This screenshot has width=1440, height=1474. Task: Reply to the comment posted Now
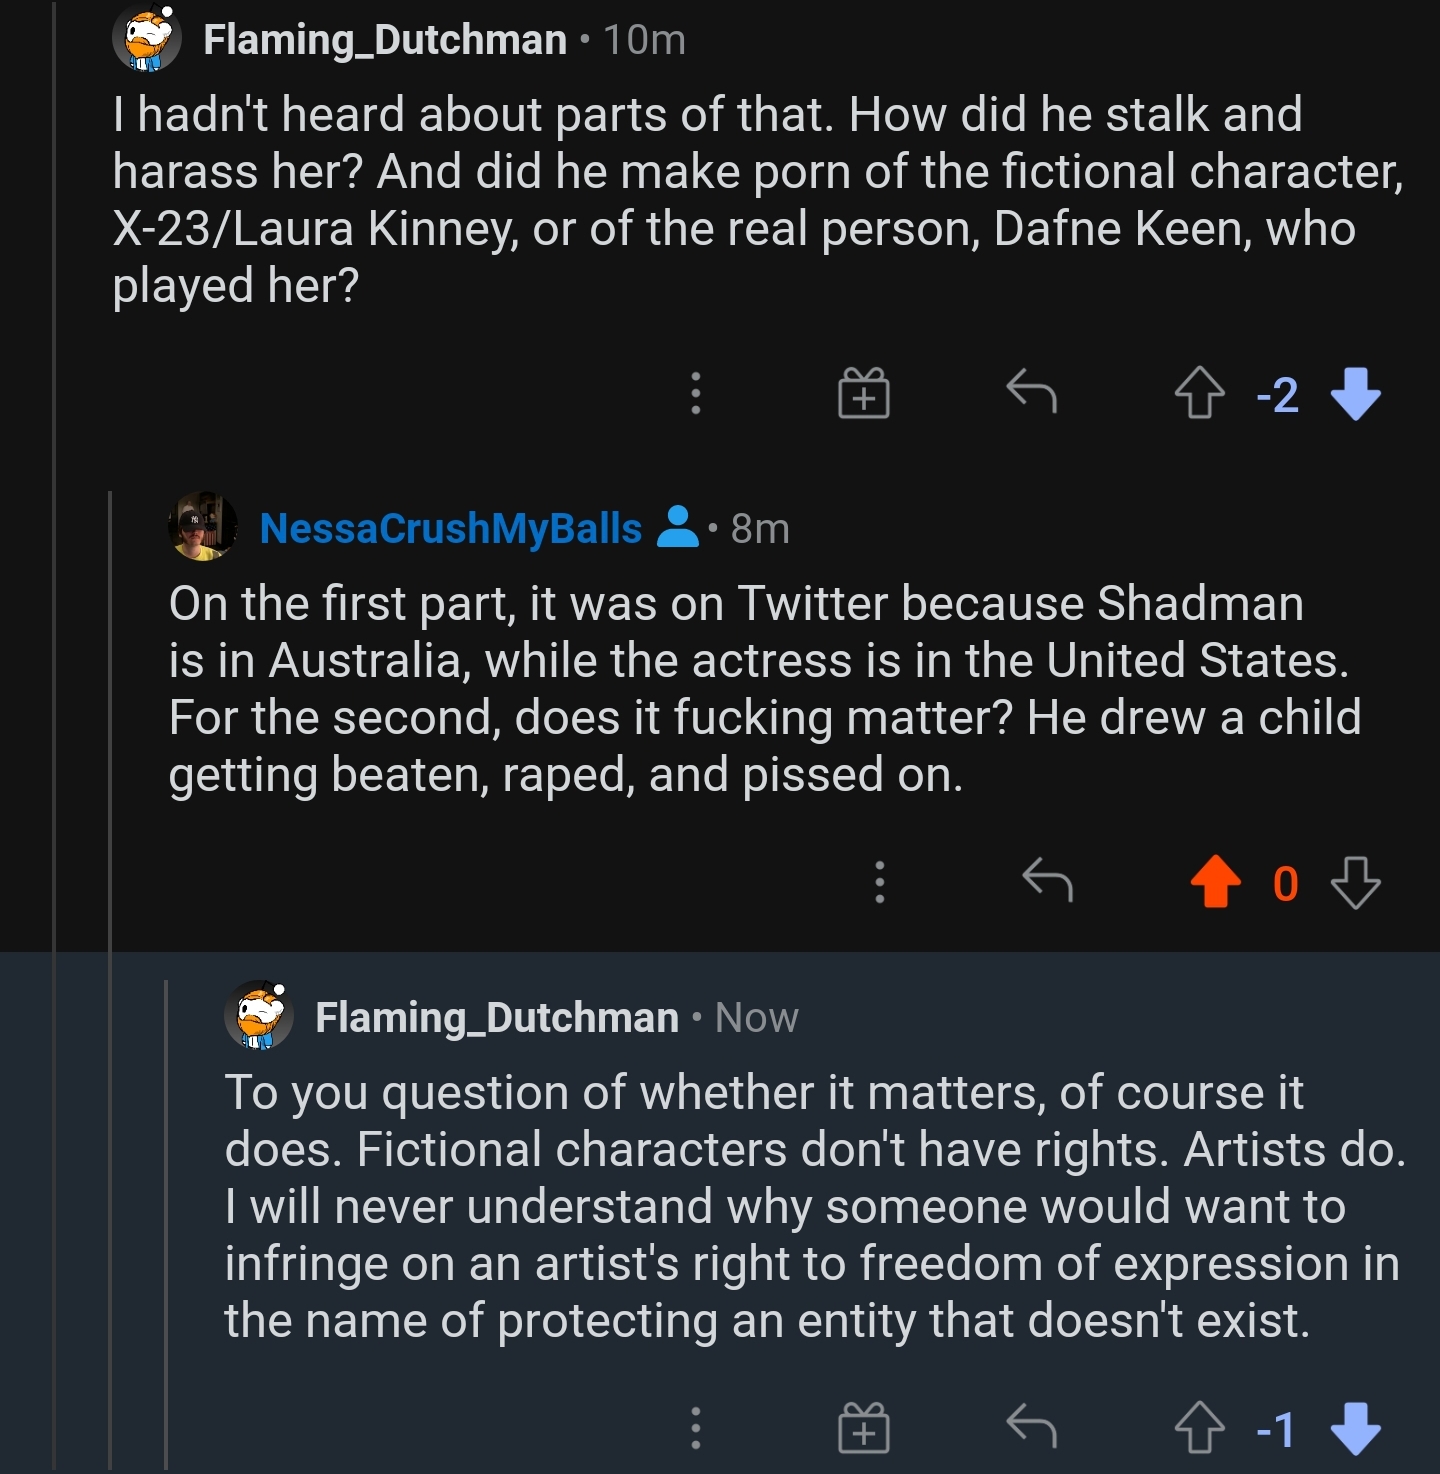click(1031, 1426)
